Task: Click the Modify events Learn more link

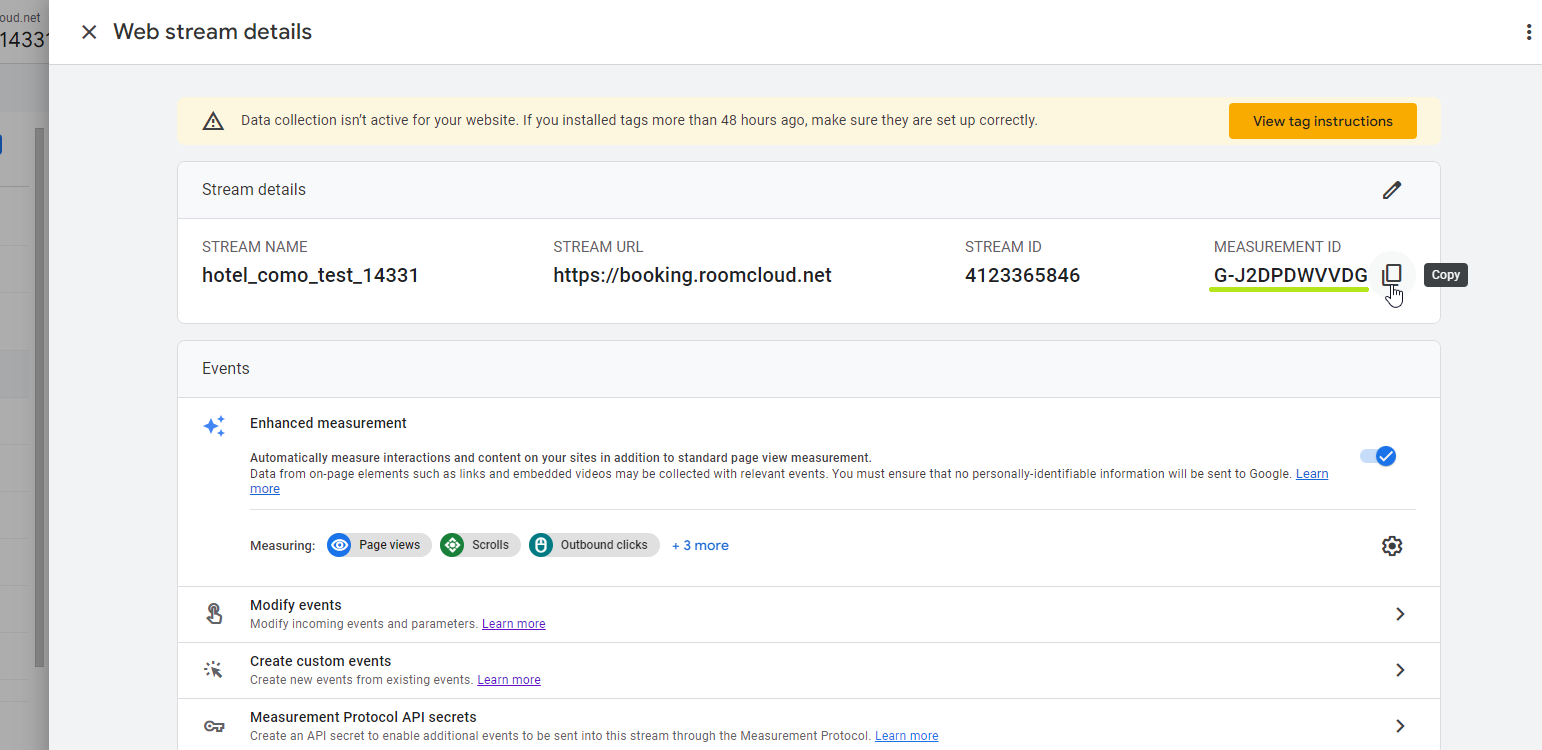Action: pyautogui.click(x=513, y=623)
